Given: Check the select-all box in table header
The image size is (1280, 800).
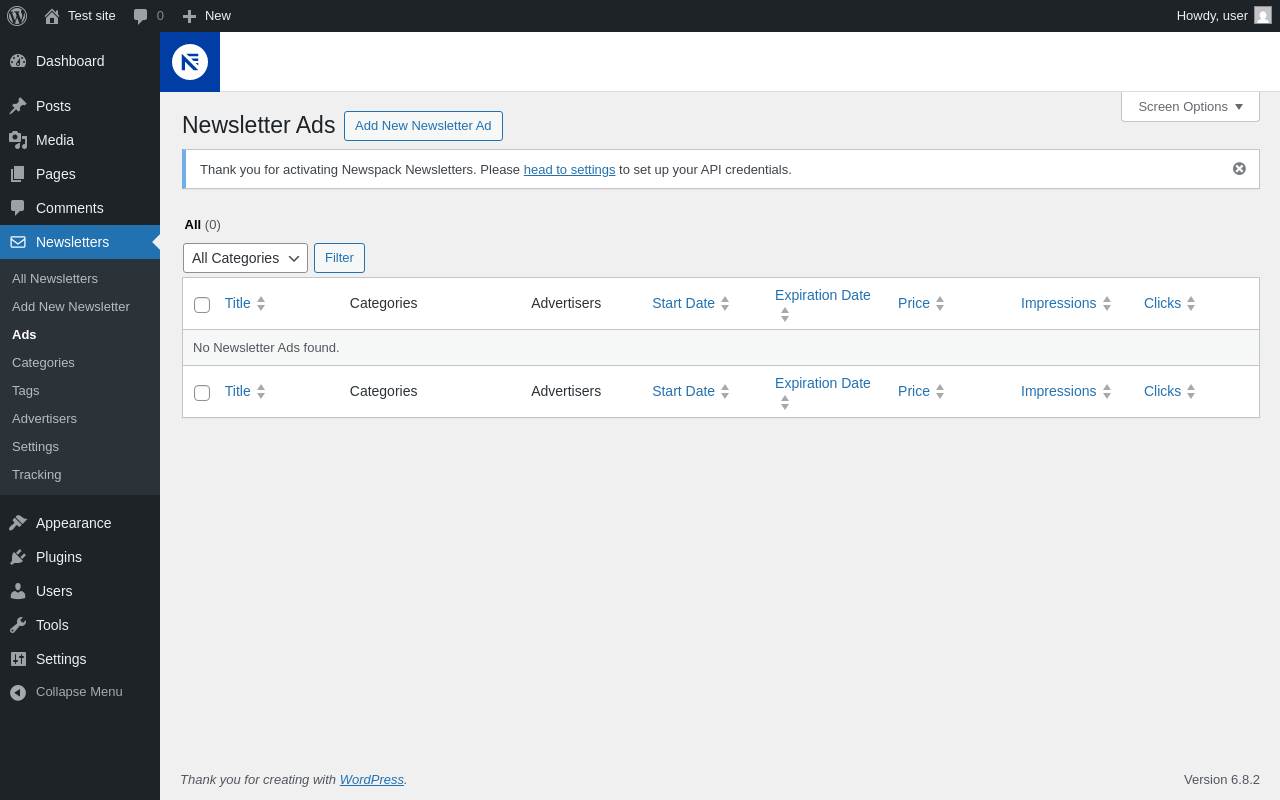Looking at the screenshot, I should coord(202,305).
